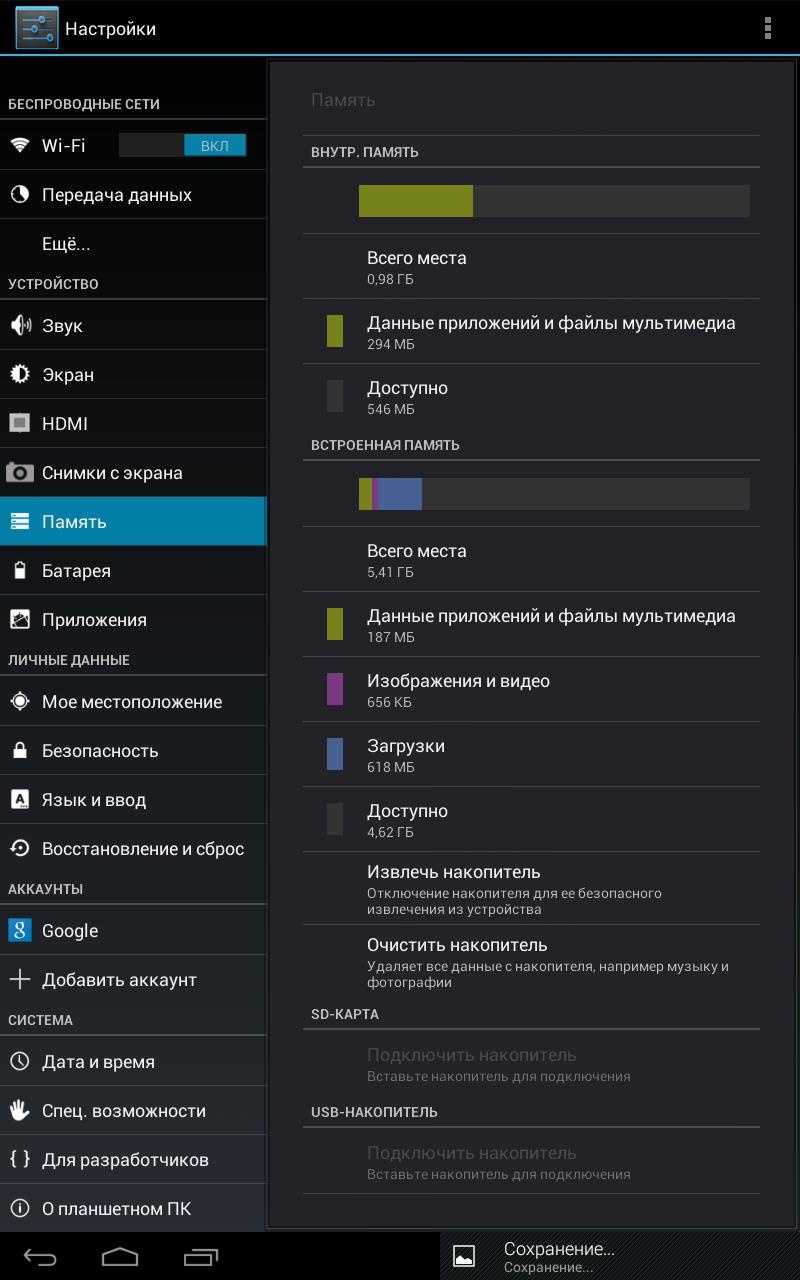Viewport: 800px width, 1280px height.
Task: Toggle the Wi-Fi switch off
Action: point(182,146)
